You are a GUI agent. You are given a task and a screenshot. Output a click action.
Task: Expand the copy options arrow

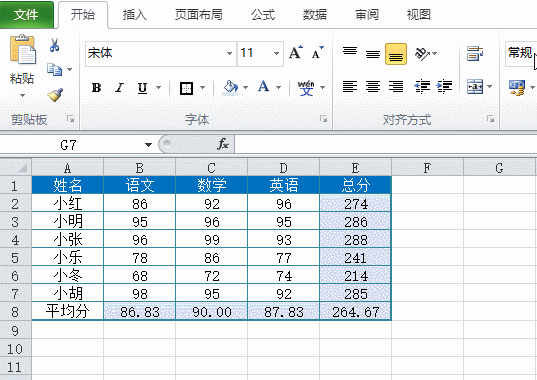point(70,69)
